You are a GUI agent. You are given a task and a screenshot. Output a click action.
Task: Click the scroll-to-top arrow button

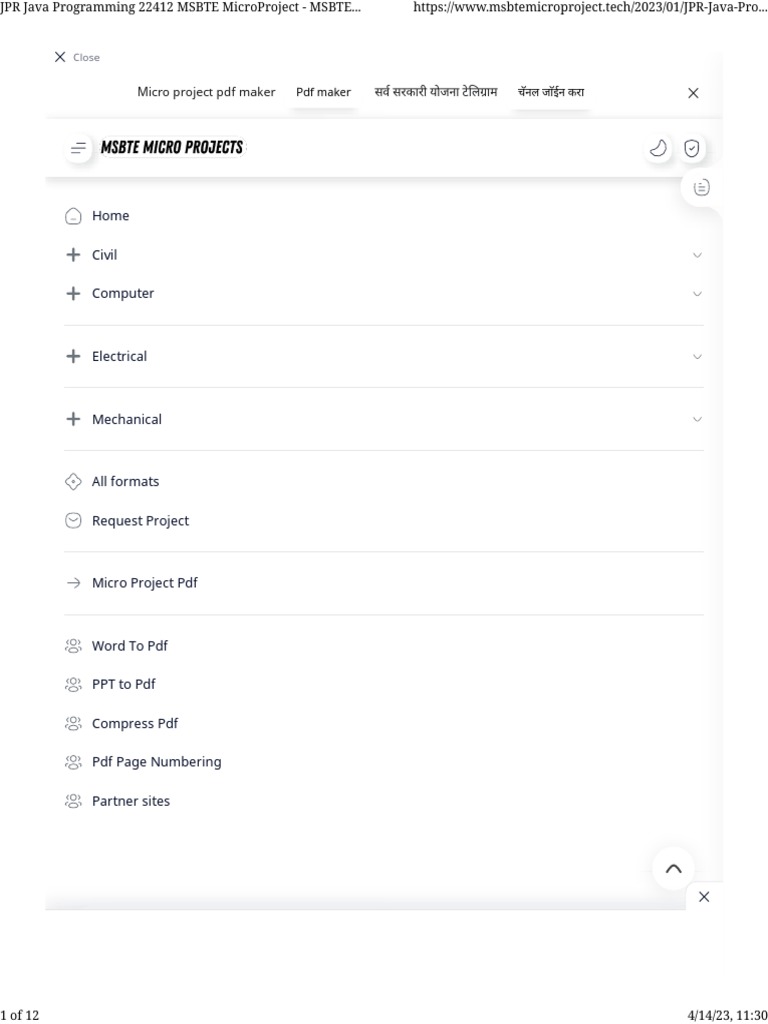(x=673, y=869)
